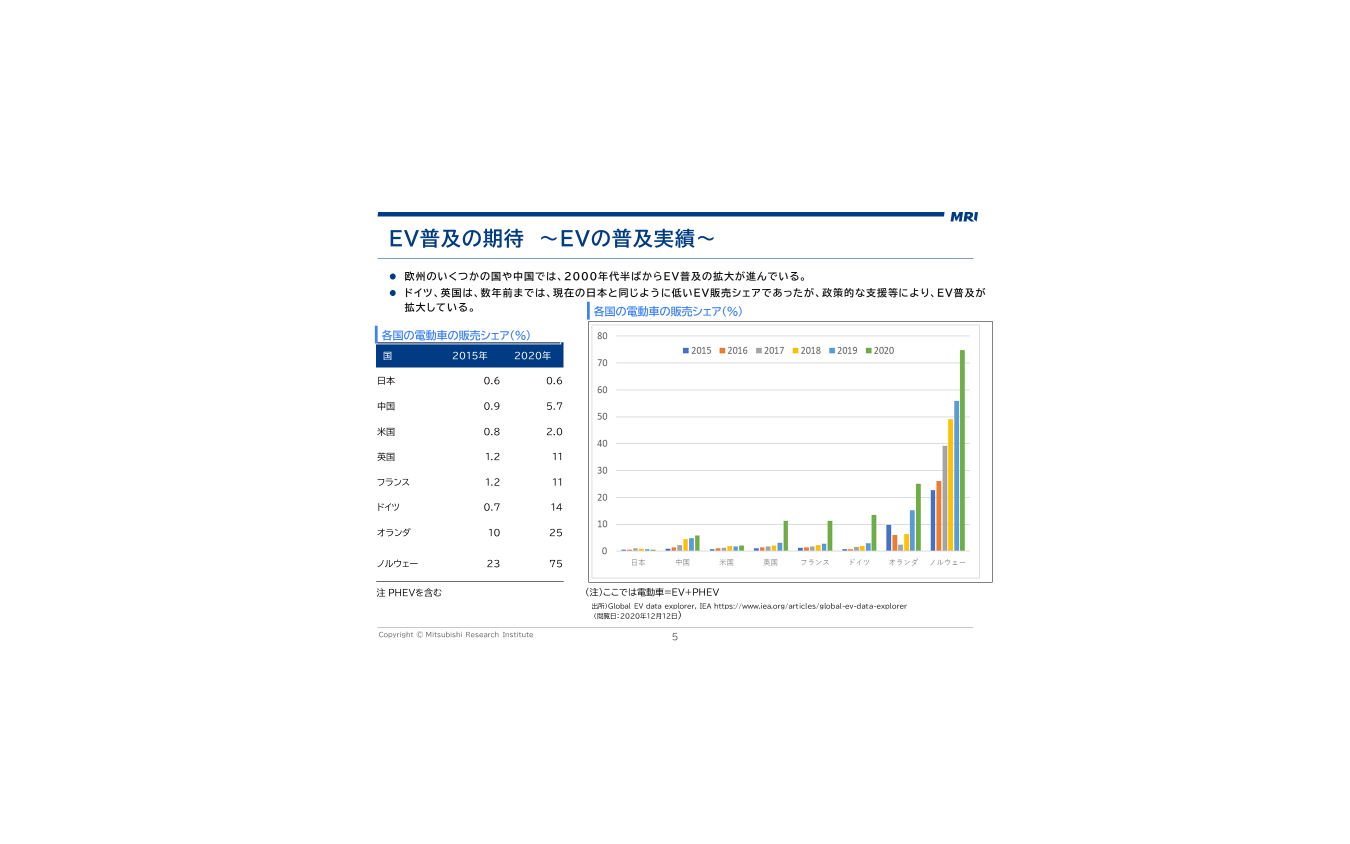This screenshot has height=844, width=1350.
Task: Click the access date '閲覧日:2020年12月12日'
Action: (x=637, y=616)
